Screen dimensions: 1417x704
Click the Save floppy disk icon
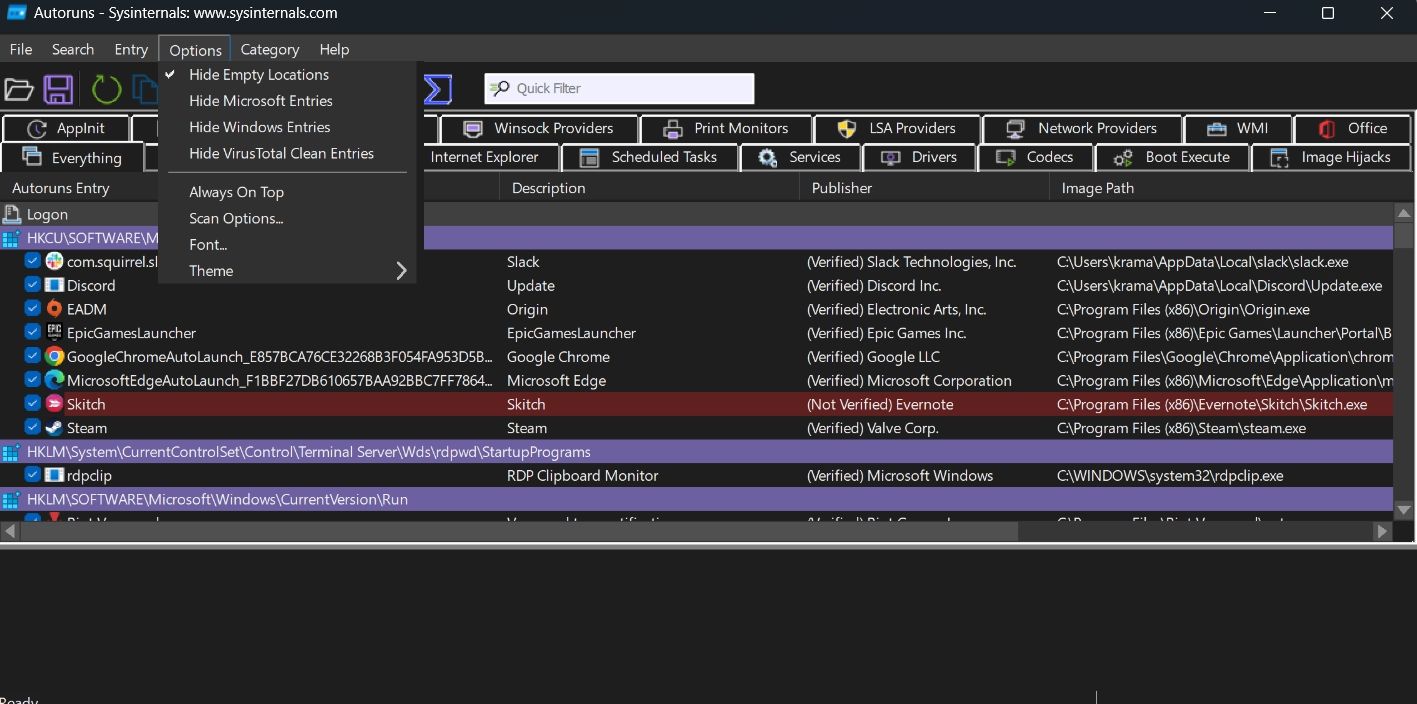pyautogui.click(x=57, y=89)
